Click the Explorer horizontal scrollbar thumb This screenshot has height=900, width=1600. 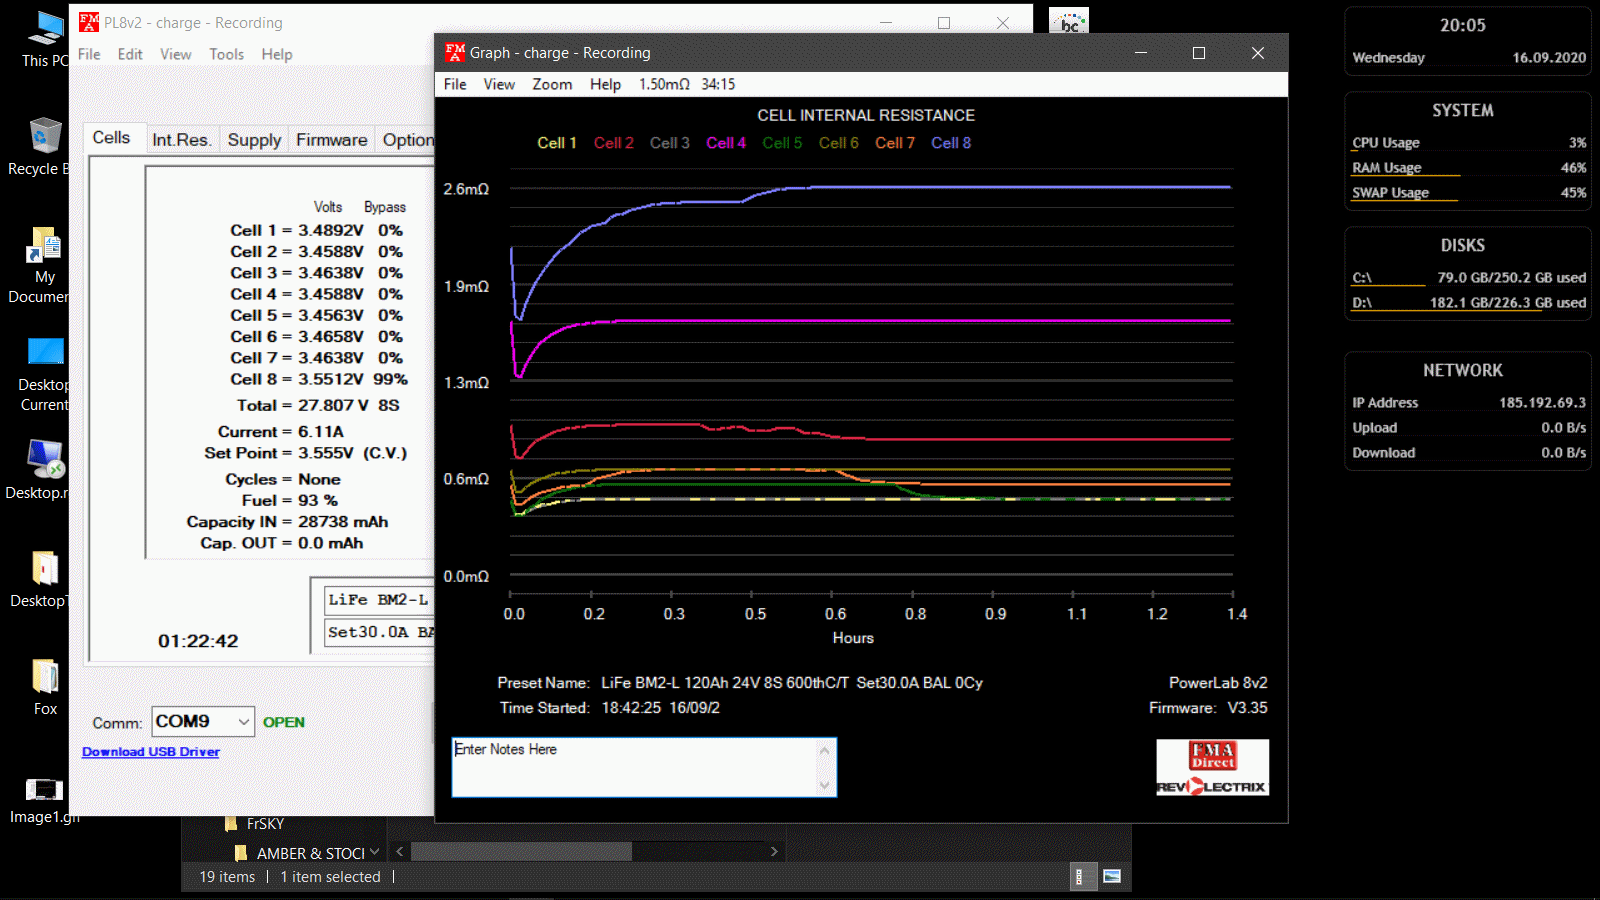pos(521,852)
